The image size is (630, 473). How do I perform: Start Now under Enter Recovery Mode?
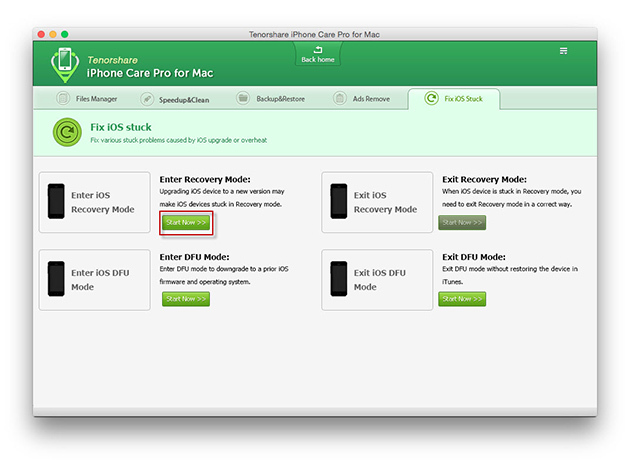[186, 222]
